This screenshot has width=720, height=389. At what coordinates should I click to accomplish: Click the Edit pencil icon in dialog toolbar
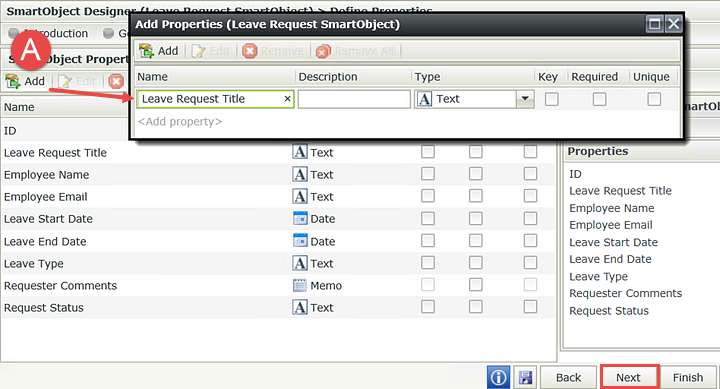(x=198, y=51)
